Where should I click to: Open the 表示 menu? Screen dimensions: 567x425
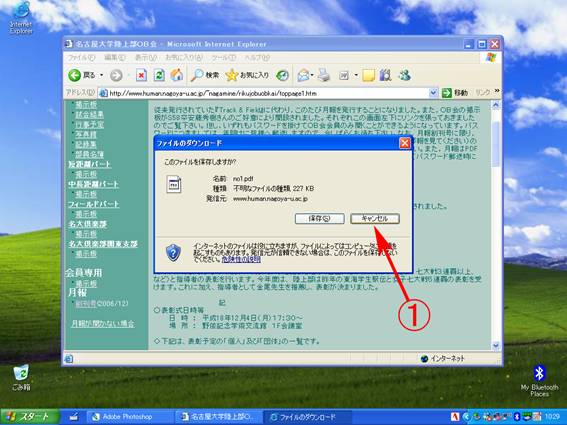(146, 58)
